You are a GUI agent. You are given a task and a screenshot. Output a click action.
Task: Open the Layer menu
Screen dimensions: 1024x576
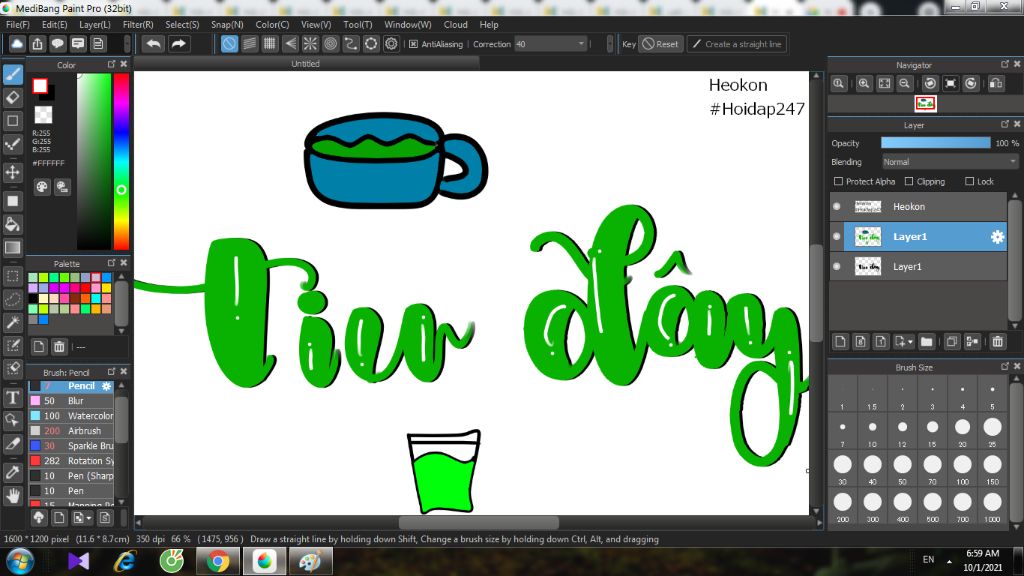[x=95, y=24]
